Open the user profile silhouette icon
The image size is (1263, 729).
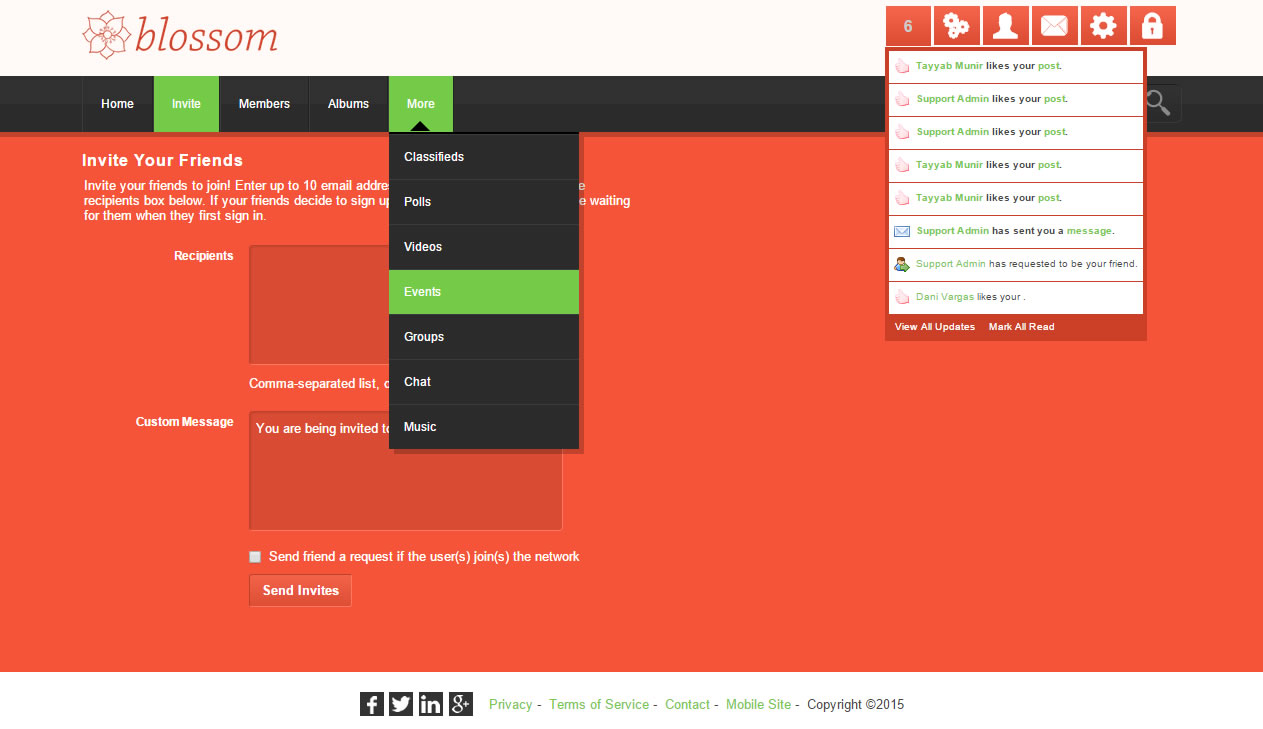point(1005,26)
